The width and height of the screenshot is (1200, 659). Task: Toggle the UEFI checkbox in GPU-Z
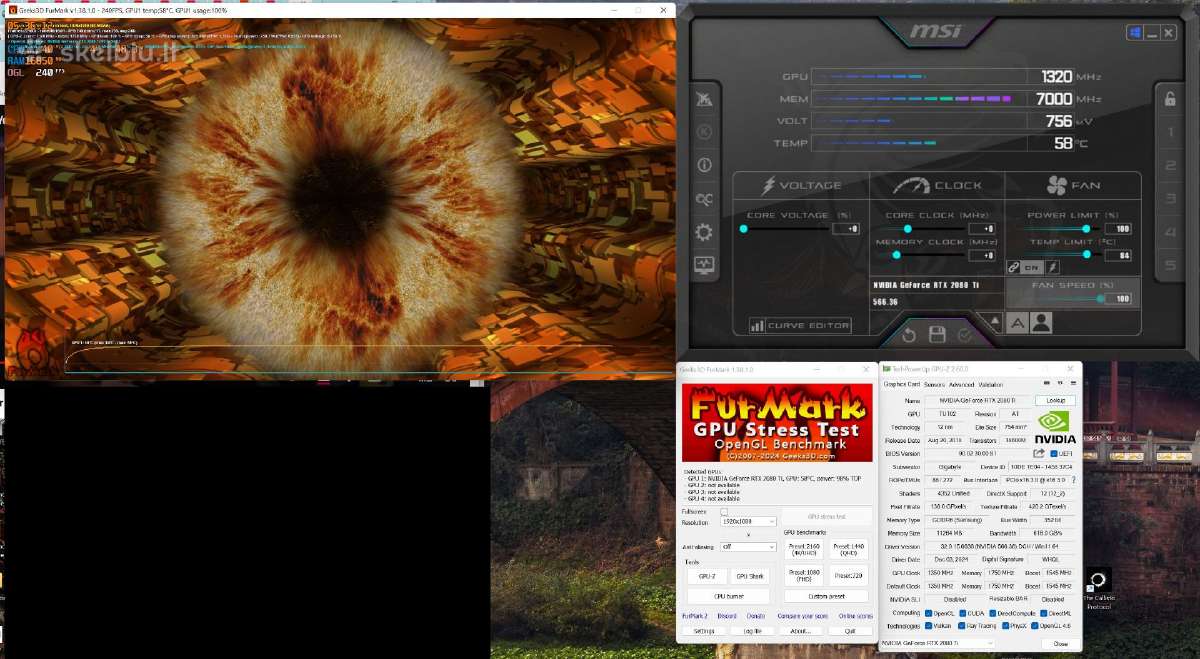tap(1054, 453)
